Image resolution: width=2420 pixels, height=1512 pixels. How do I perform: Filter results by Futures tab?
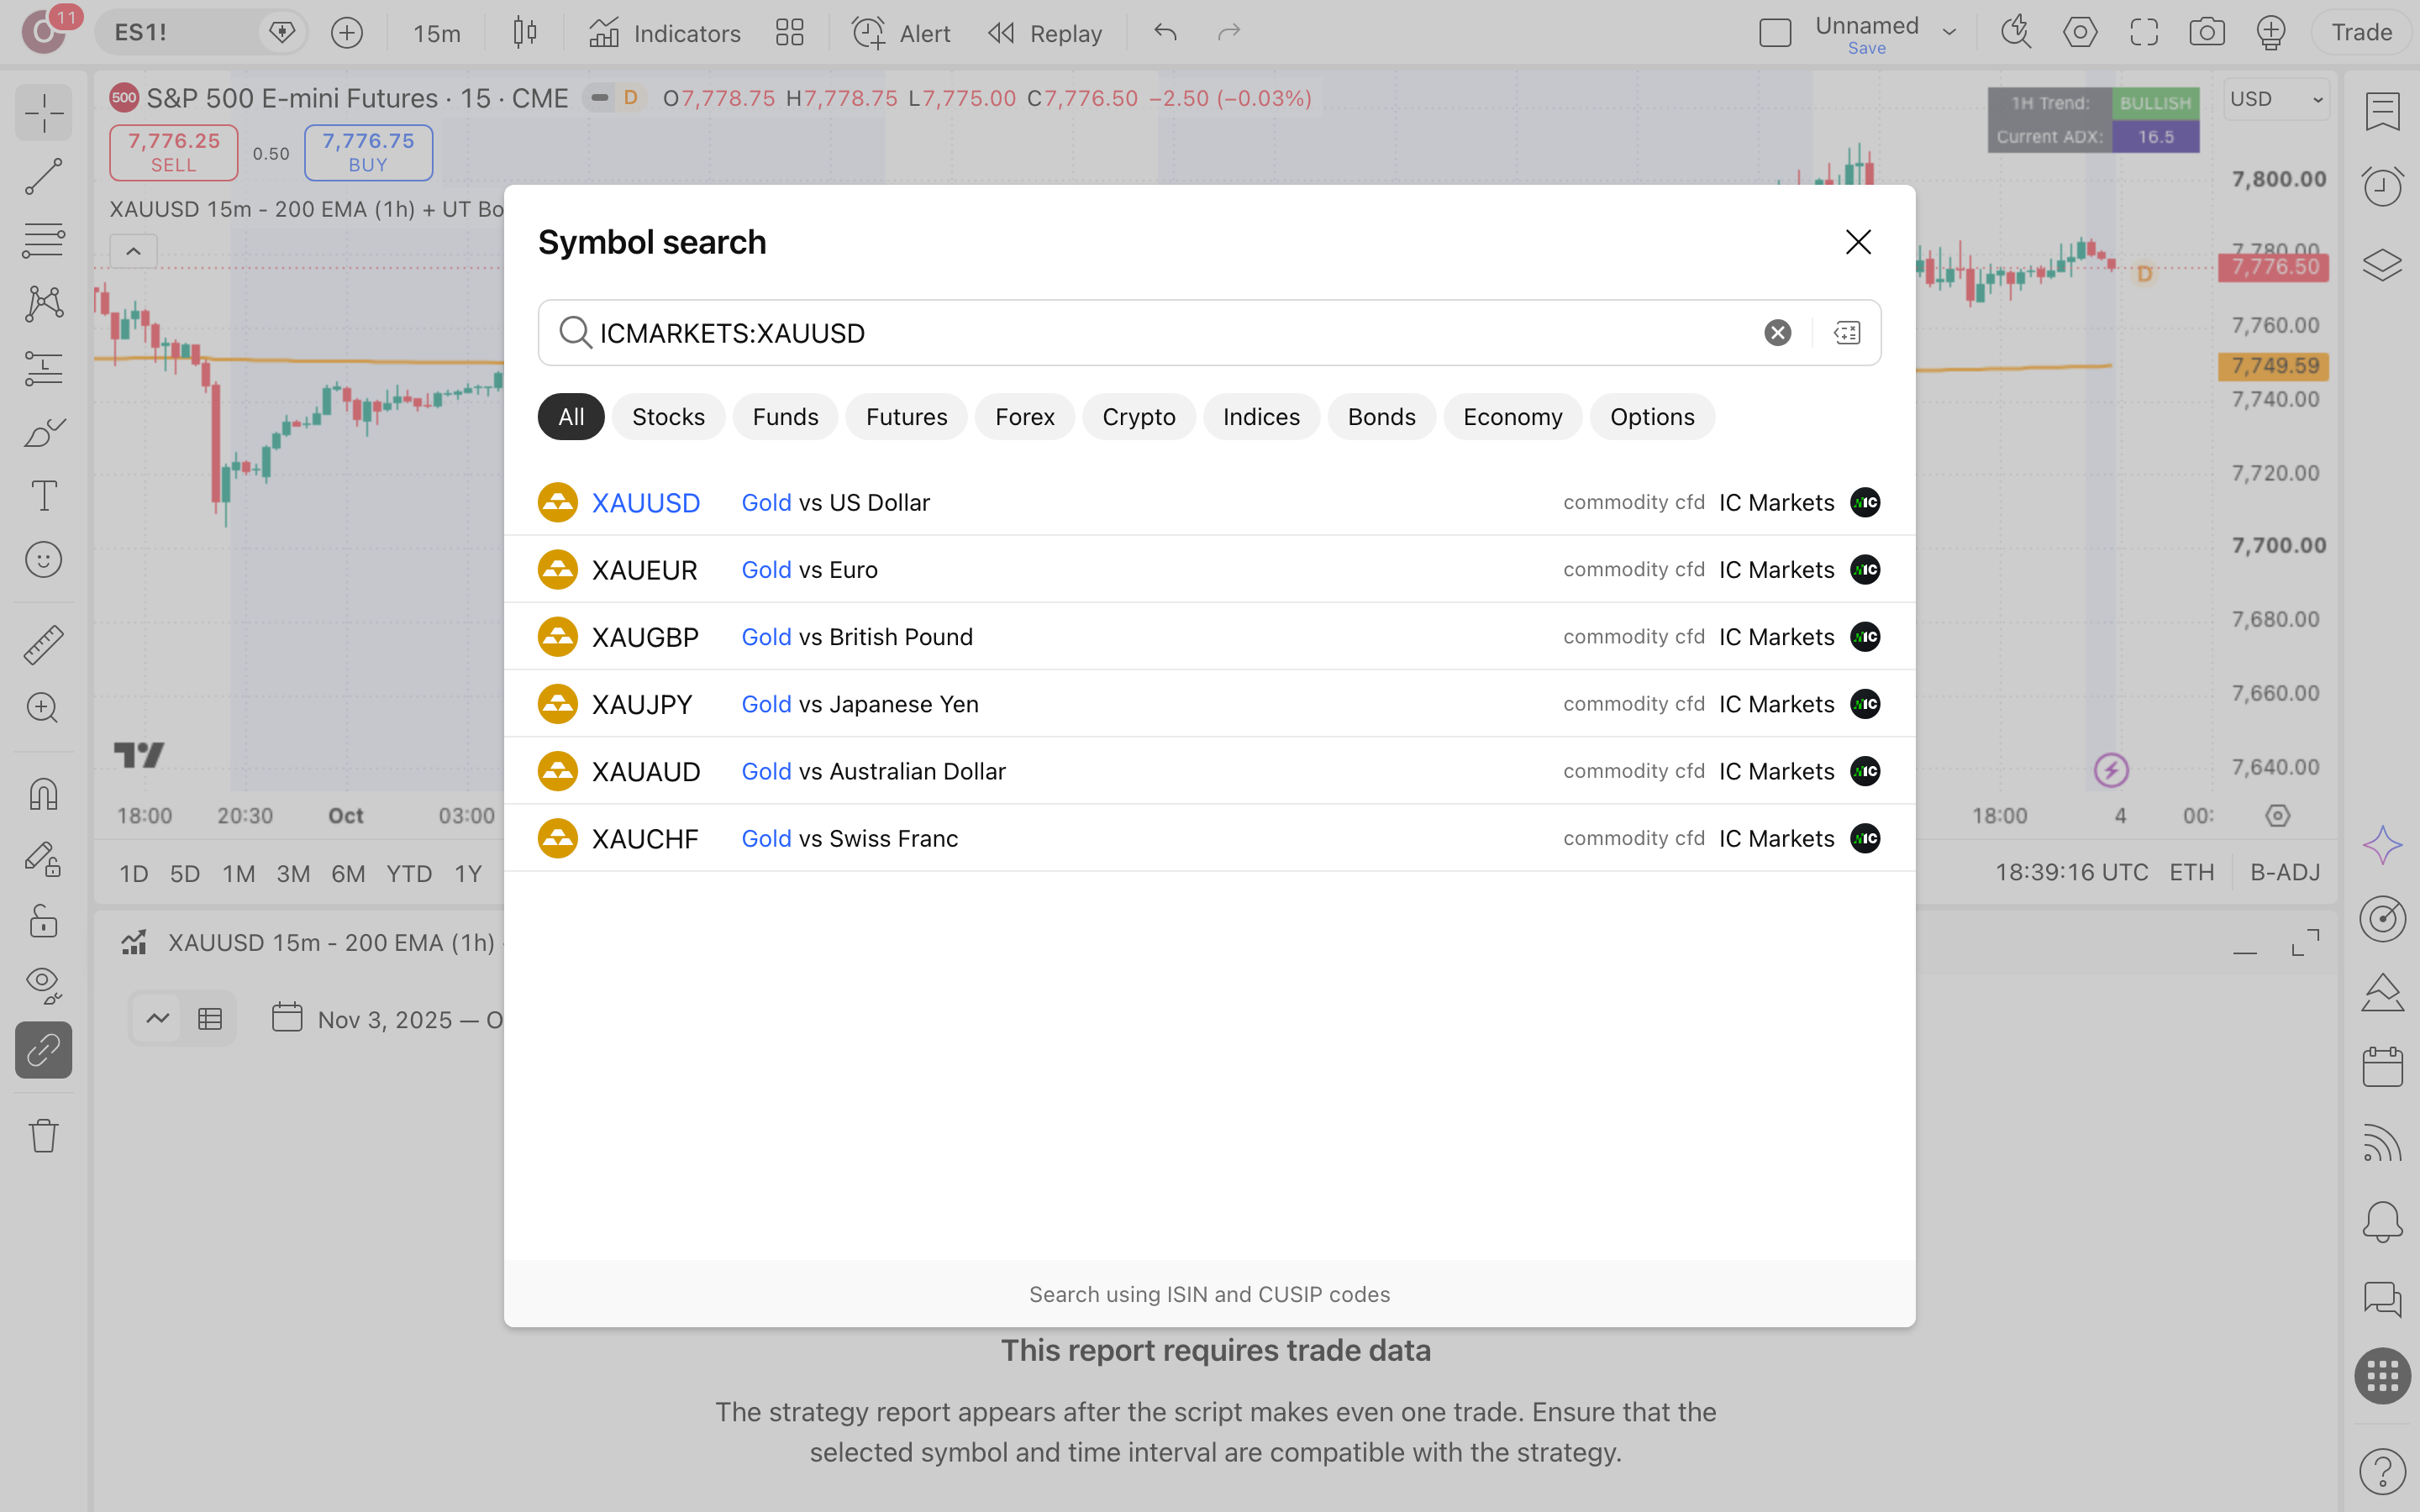pyautogui.click(x=906, y=417)
